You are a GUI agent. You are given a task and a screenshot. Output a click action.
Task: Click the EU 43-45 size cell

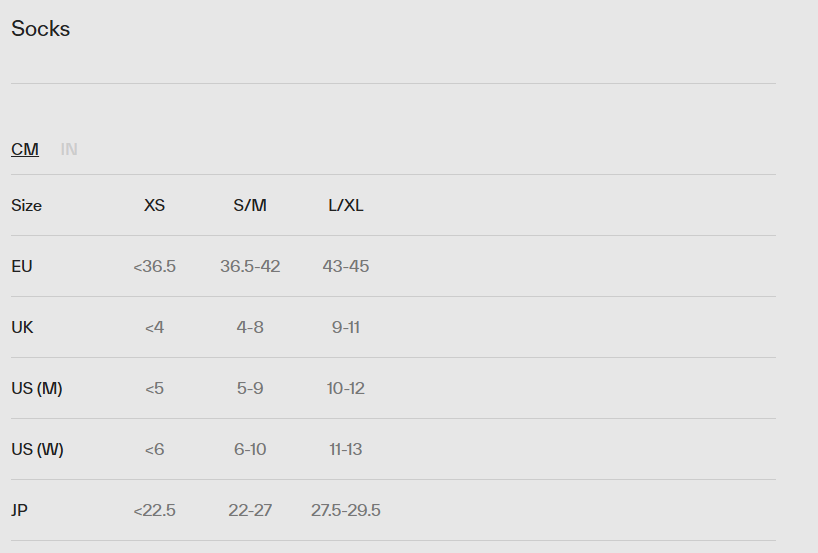click(346, 266)
